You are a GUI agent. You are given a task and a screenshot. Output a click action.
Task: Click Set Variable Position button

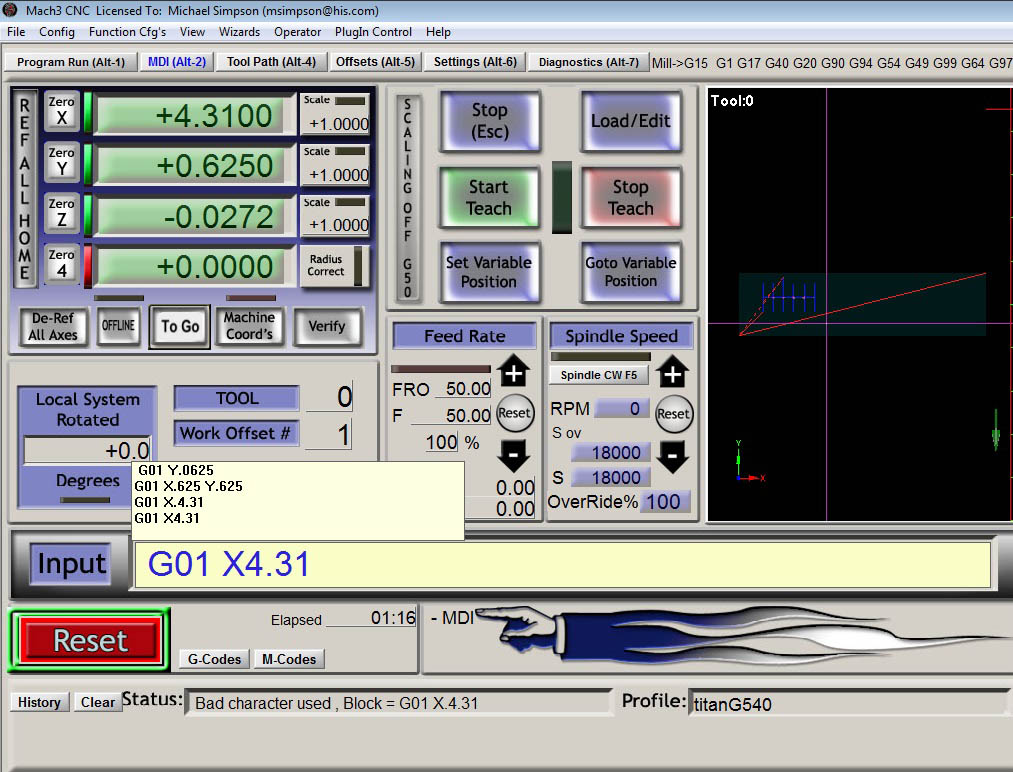(x=489, y=272)
